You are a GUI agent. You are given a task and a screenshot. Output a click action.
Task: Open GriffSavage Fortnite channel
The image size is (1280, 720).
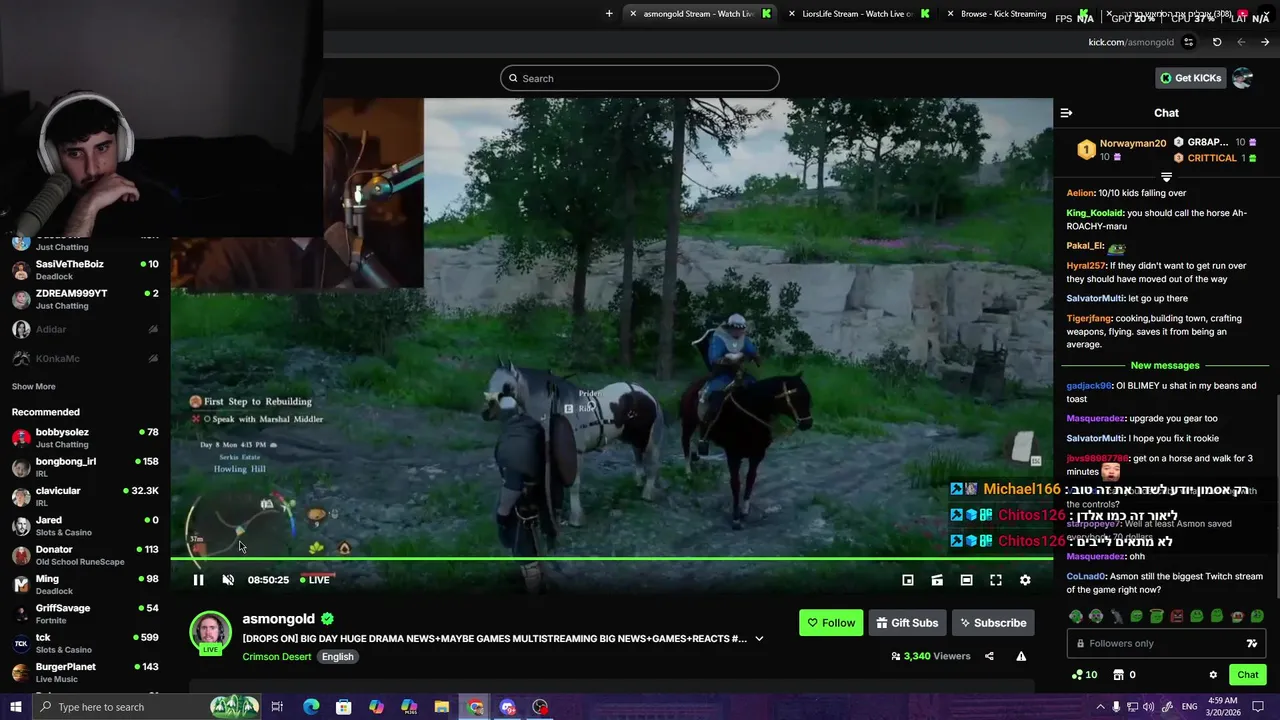[x=85, y=613]
